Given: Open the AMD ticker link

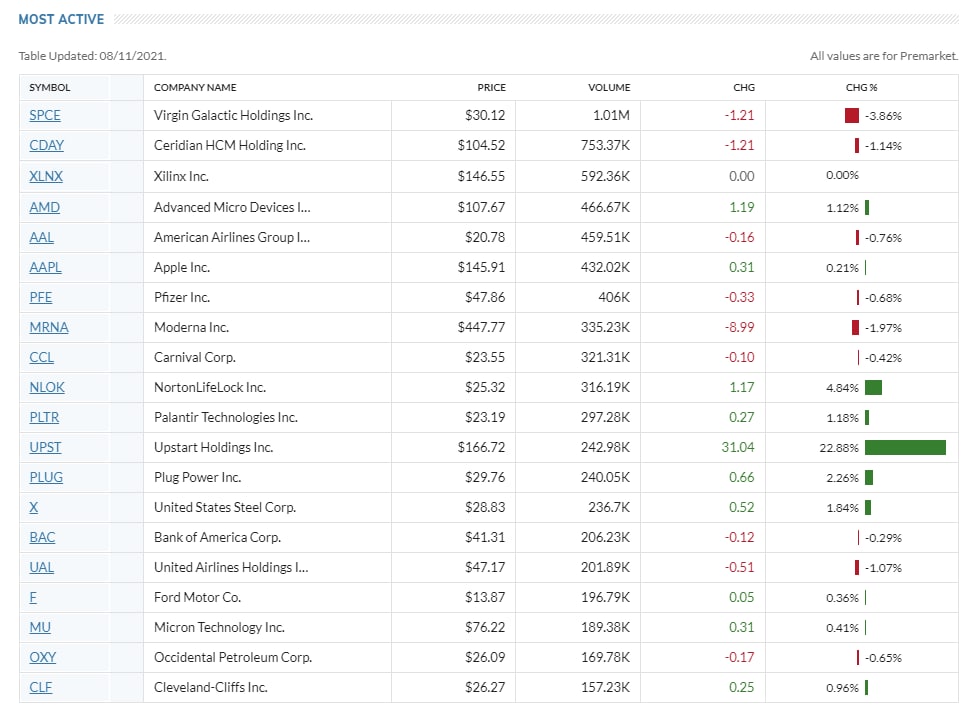Looking at the screenshot, I should click(x=45, y=208).
